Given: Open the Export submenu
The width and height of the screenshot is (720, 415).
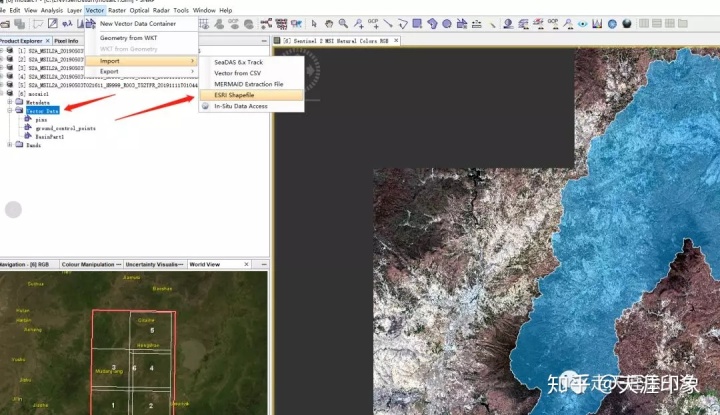Looking at the screenshot, I should [141, 71].
